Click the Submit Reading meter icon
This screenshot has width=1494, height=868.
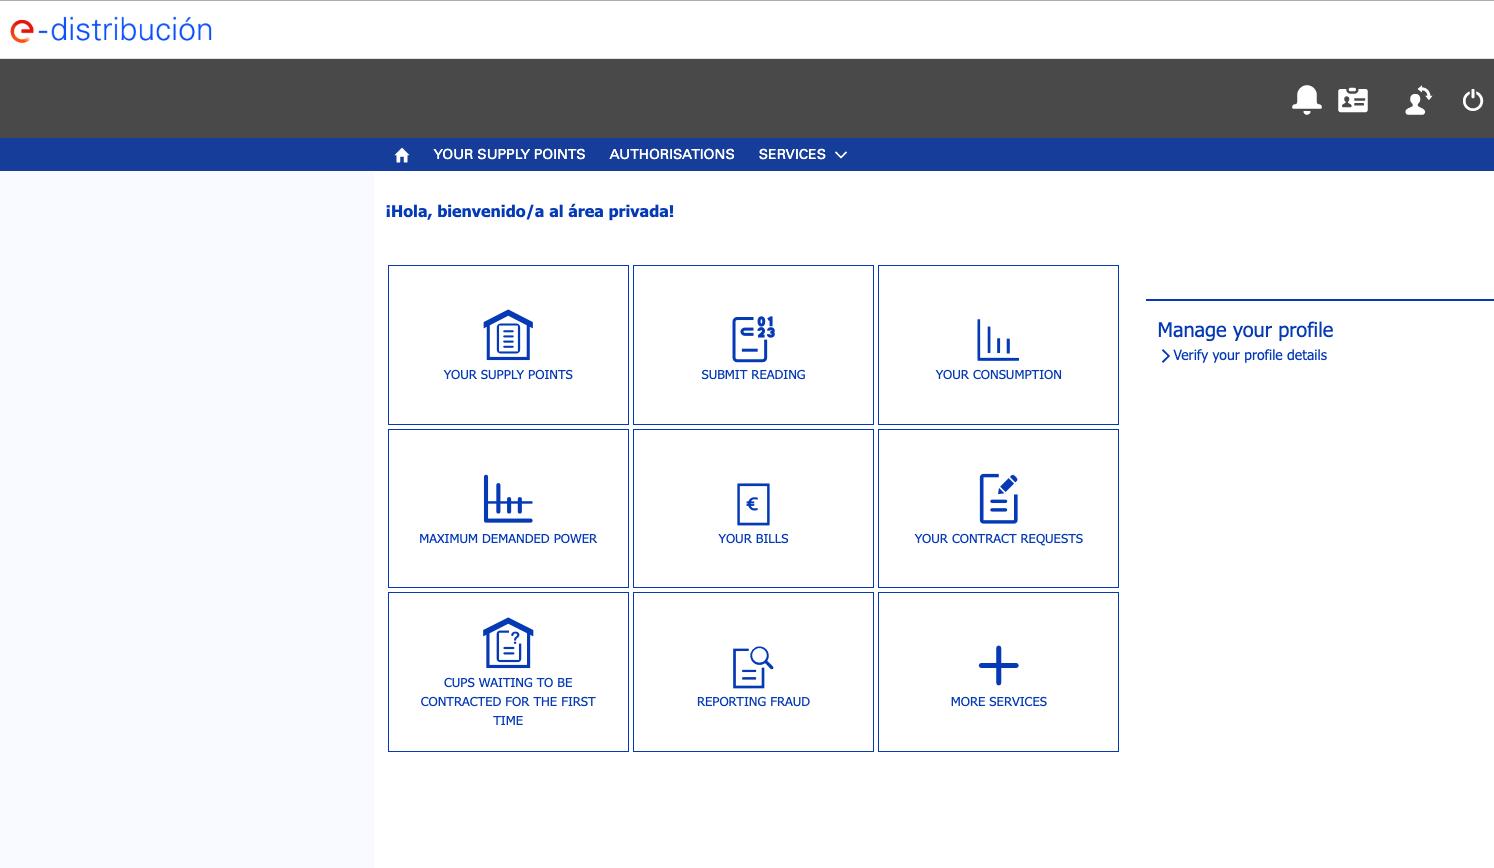point(753,338)
